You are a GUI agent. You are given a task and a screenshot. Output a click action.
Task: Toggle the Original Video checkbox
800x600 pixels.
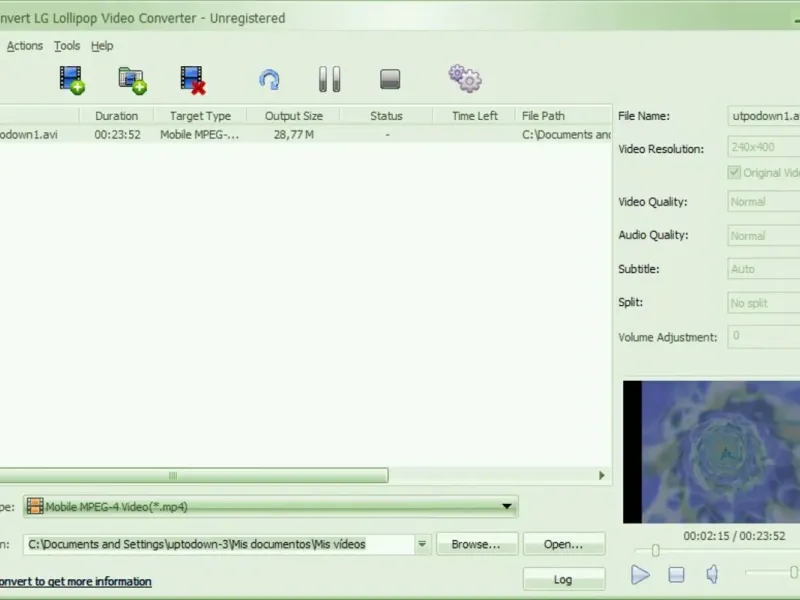[x=734, y=172]
